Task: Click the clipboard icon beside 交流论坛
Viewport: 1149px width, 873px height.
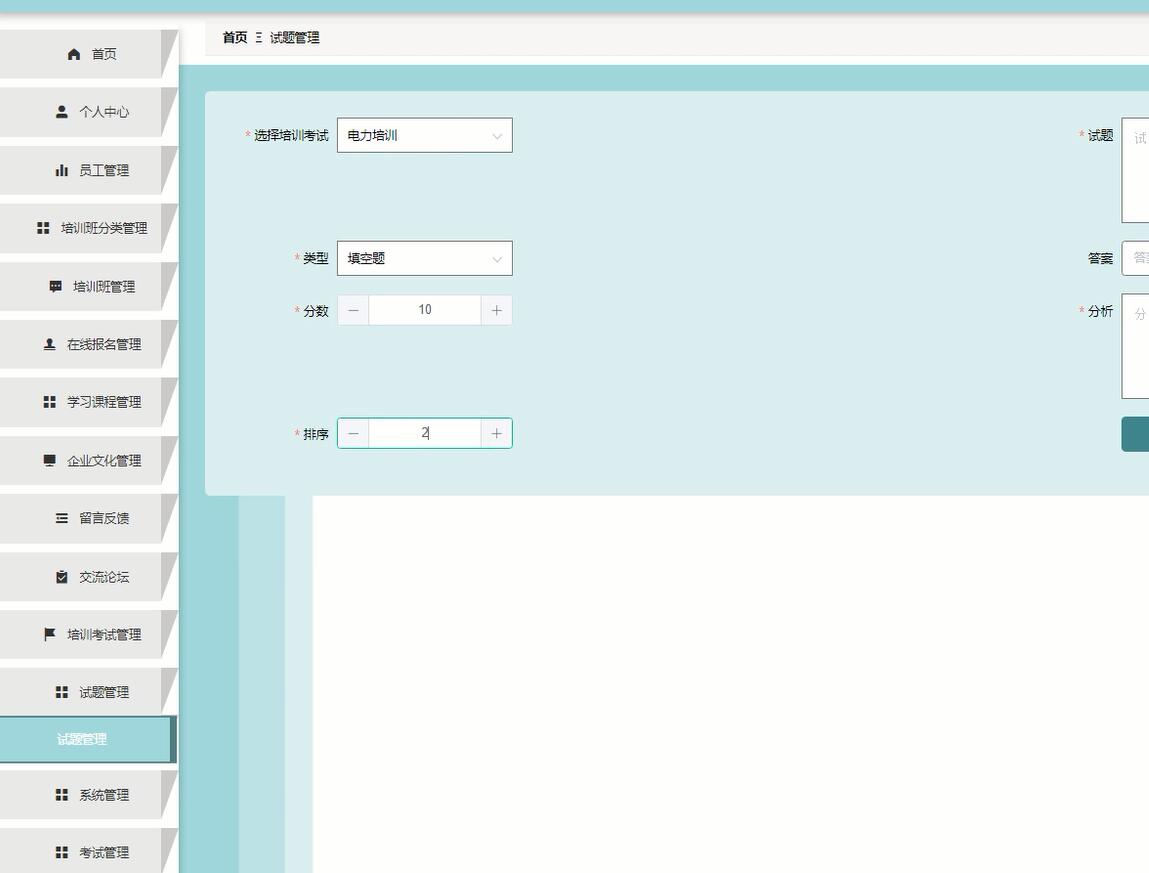Action: [x=62, y=577]
